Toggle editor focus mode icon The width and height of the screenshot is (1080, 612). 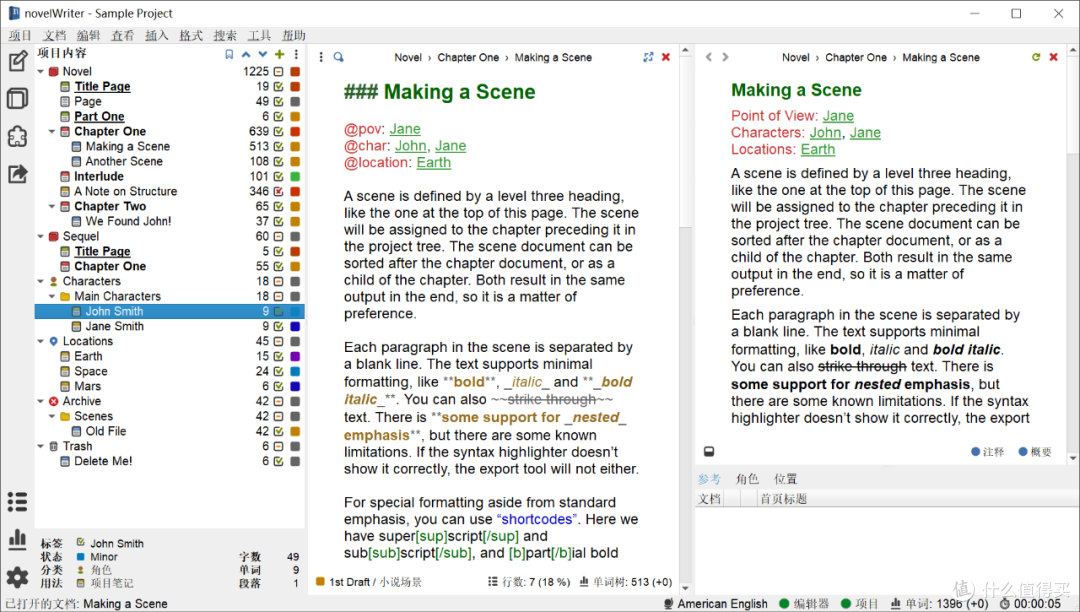648,57
